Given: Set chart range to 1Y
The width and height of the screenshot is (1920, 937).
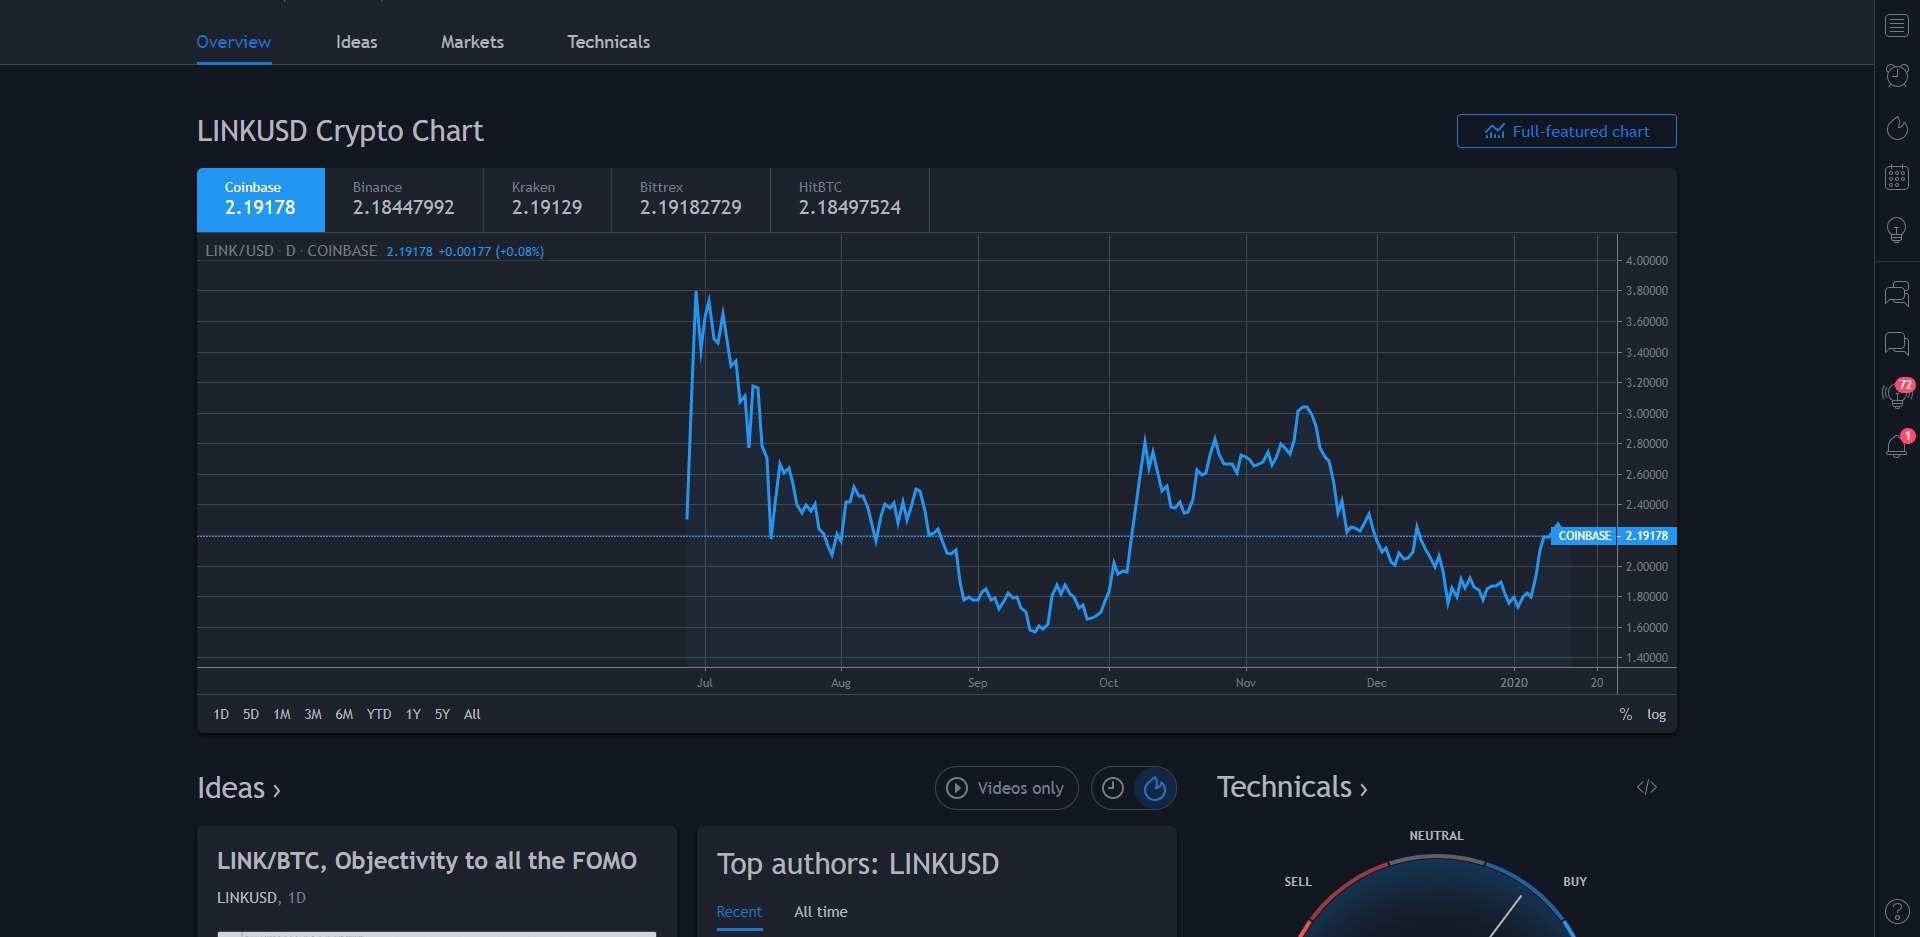Looking at the screenshot, I should [413, 714].
